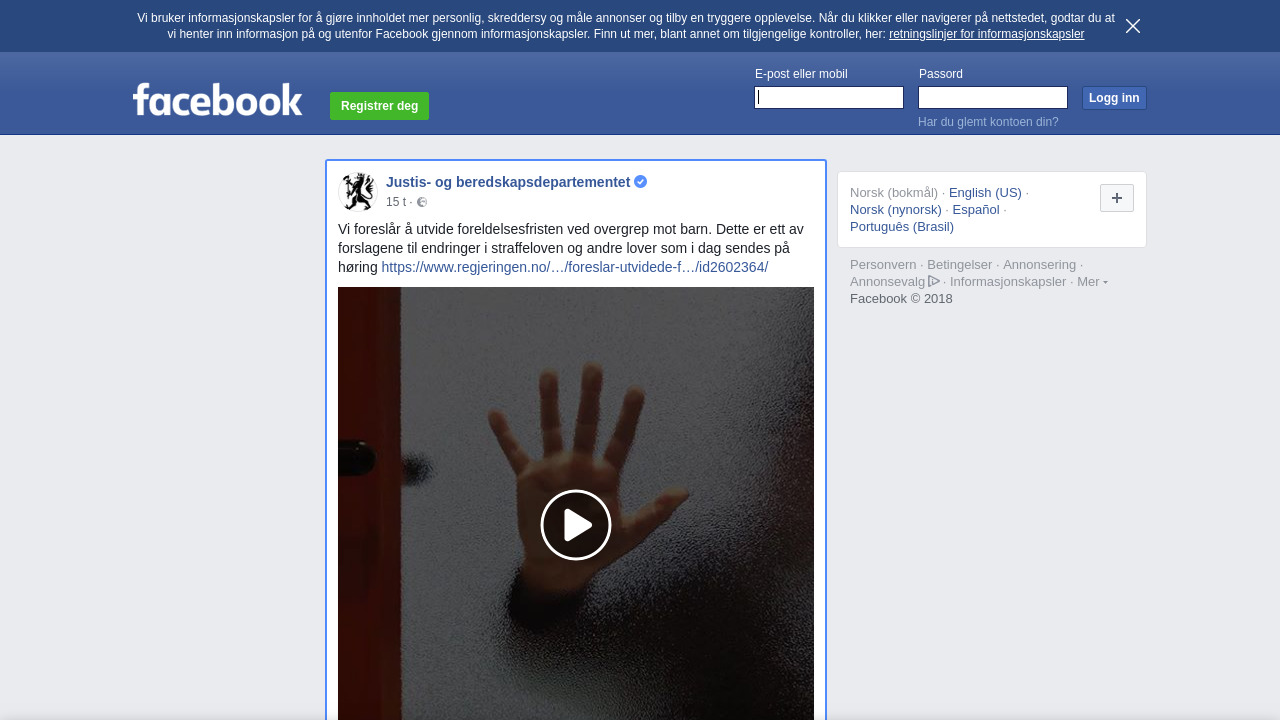Dismiss the cookie notice banner
The width and height of the screenshot is (1280, 720).
[1132, 26]
